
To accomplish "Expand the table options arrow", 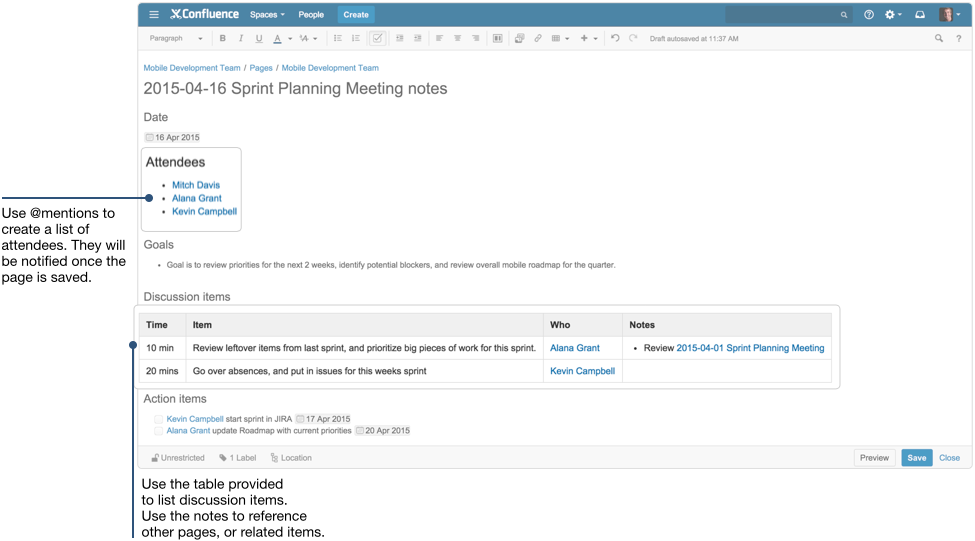I will pyautogui.click(x=567, y=39).
